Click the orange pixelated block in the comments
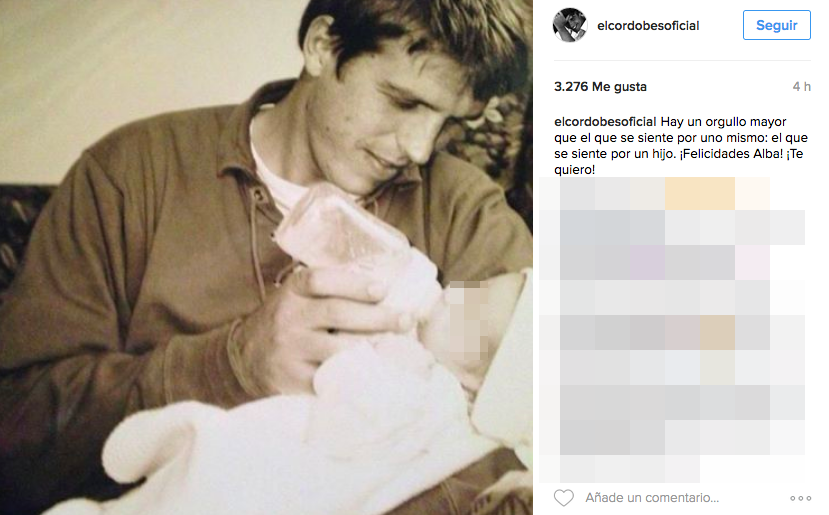The image size is (829, 515). (x=699, y=194)
